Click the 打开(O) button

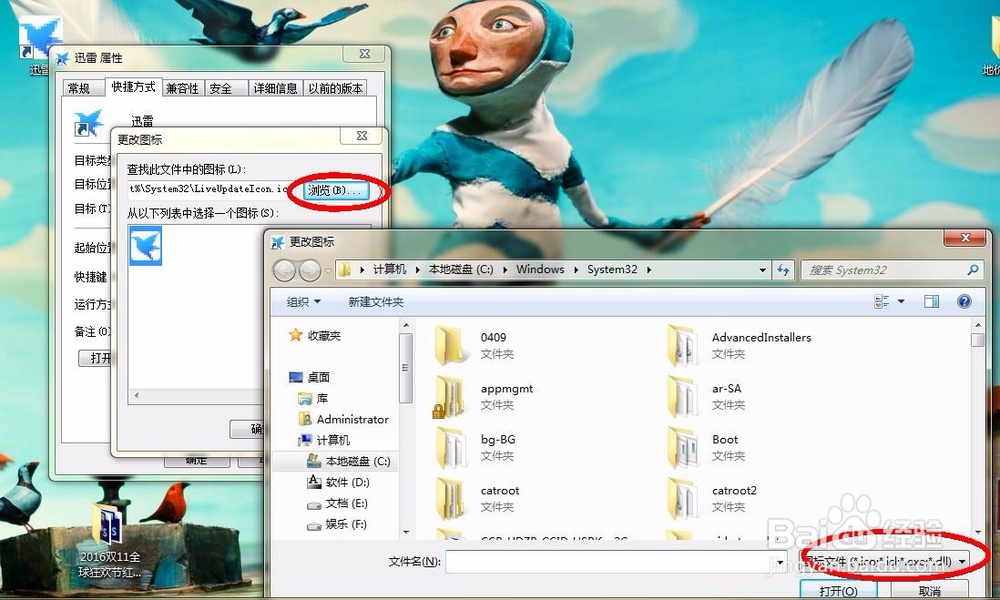pos(837,590)
